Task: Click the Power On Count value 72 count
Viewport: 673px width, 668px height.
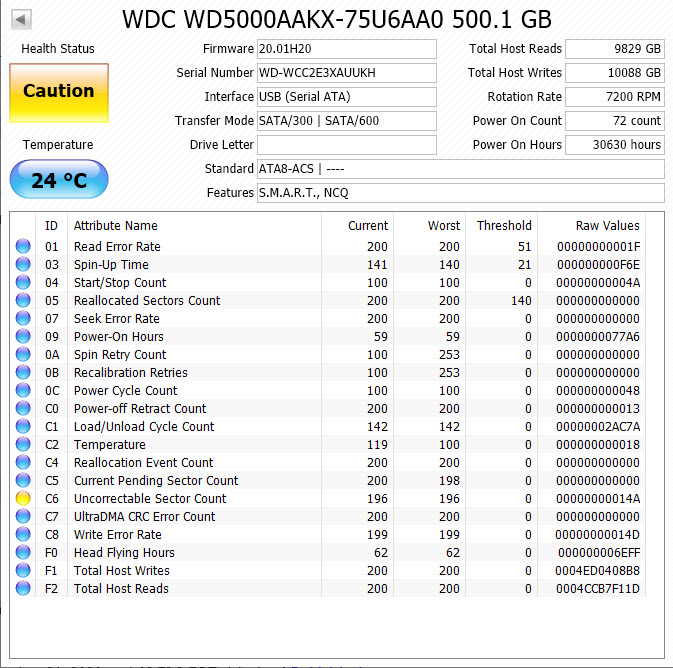Action: coord(615,121)
